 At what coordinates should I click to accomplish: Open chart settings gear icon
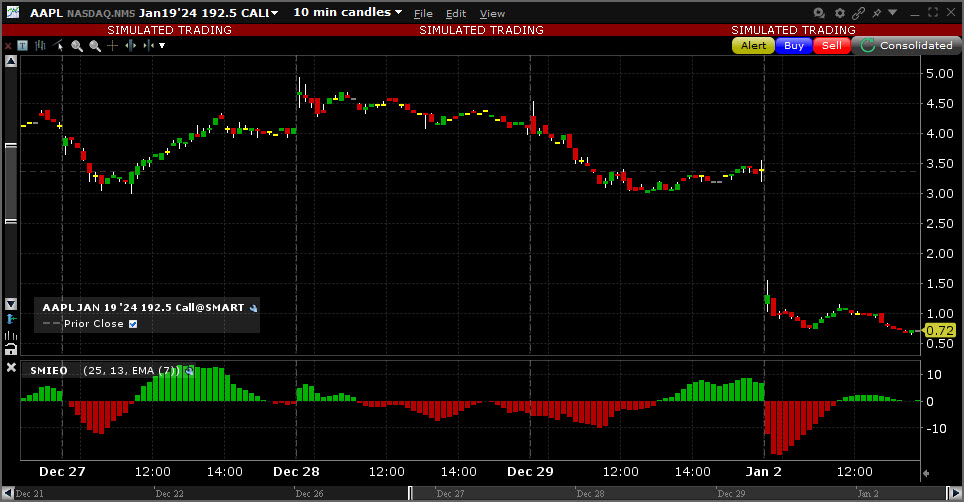840,13
